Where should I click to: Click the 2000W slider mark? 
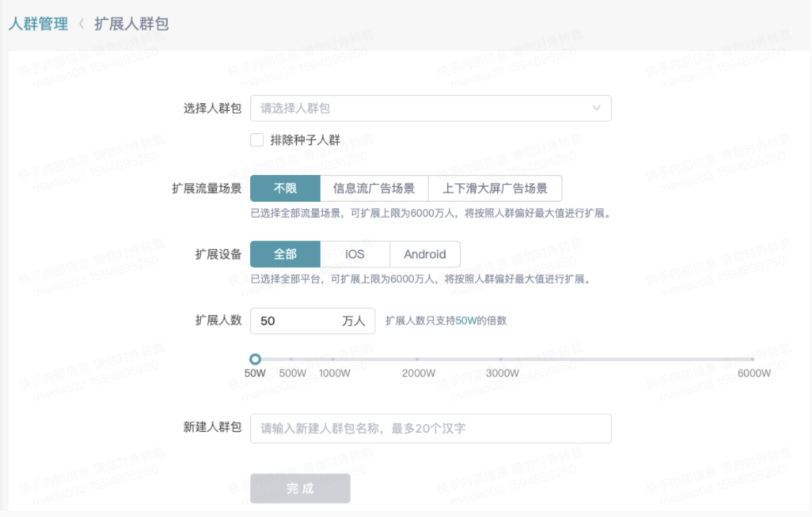click(x=417, y=359)
